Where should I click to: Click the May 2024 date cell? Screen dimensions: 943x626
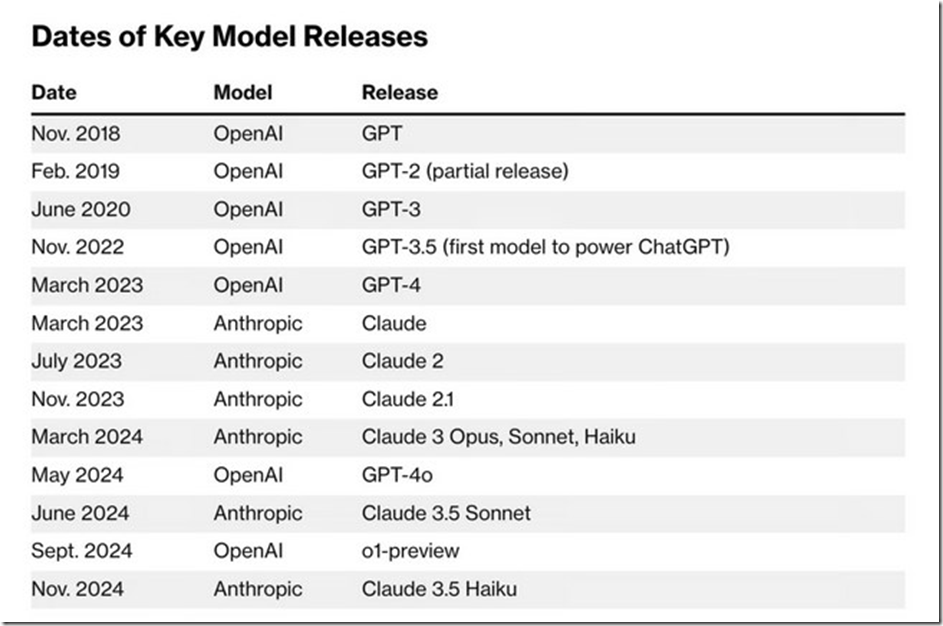[77, 475]
